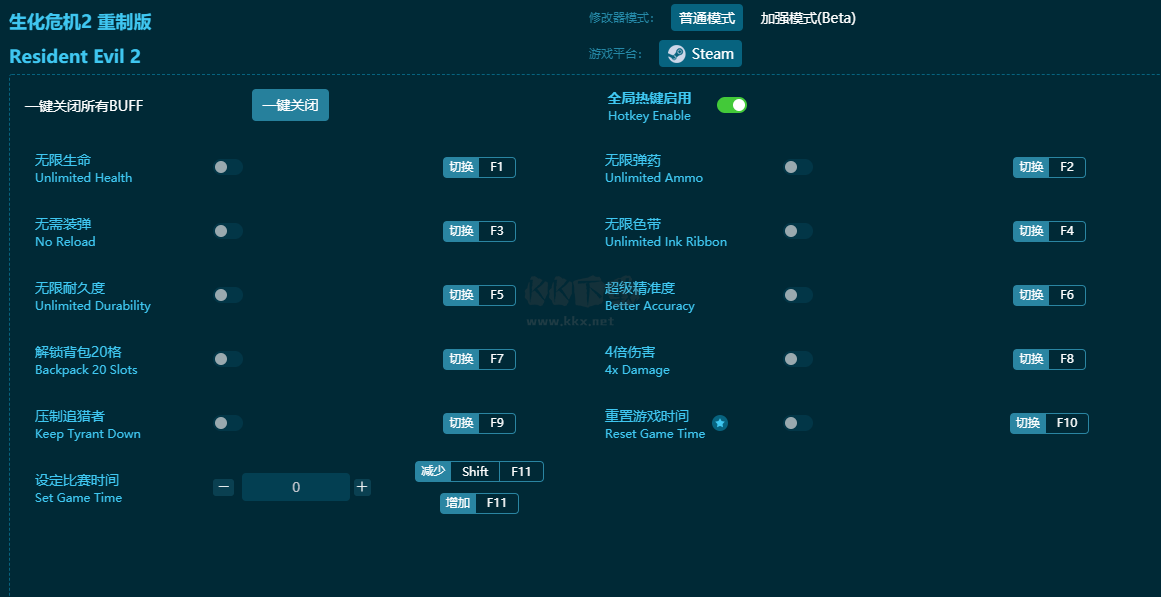
Task: Click the Steam logo icon
Action: pos(676,53)
